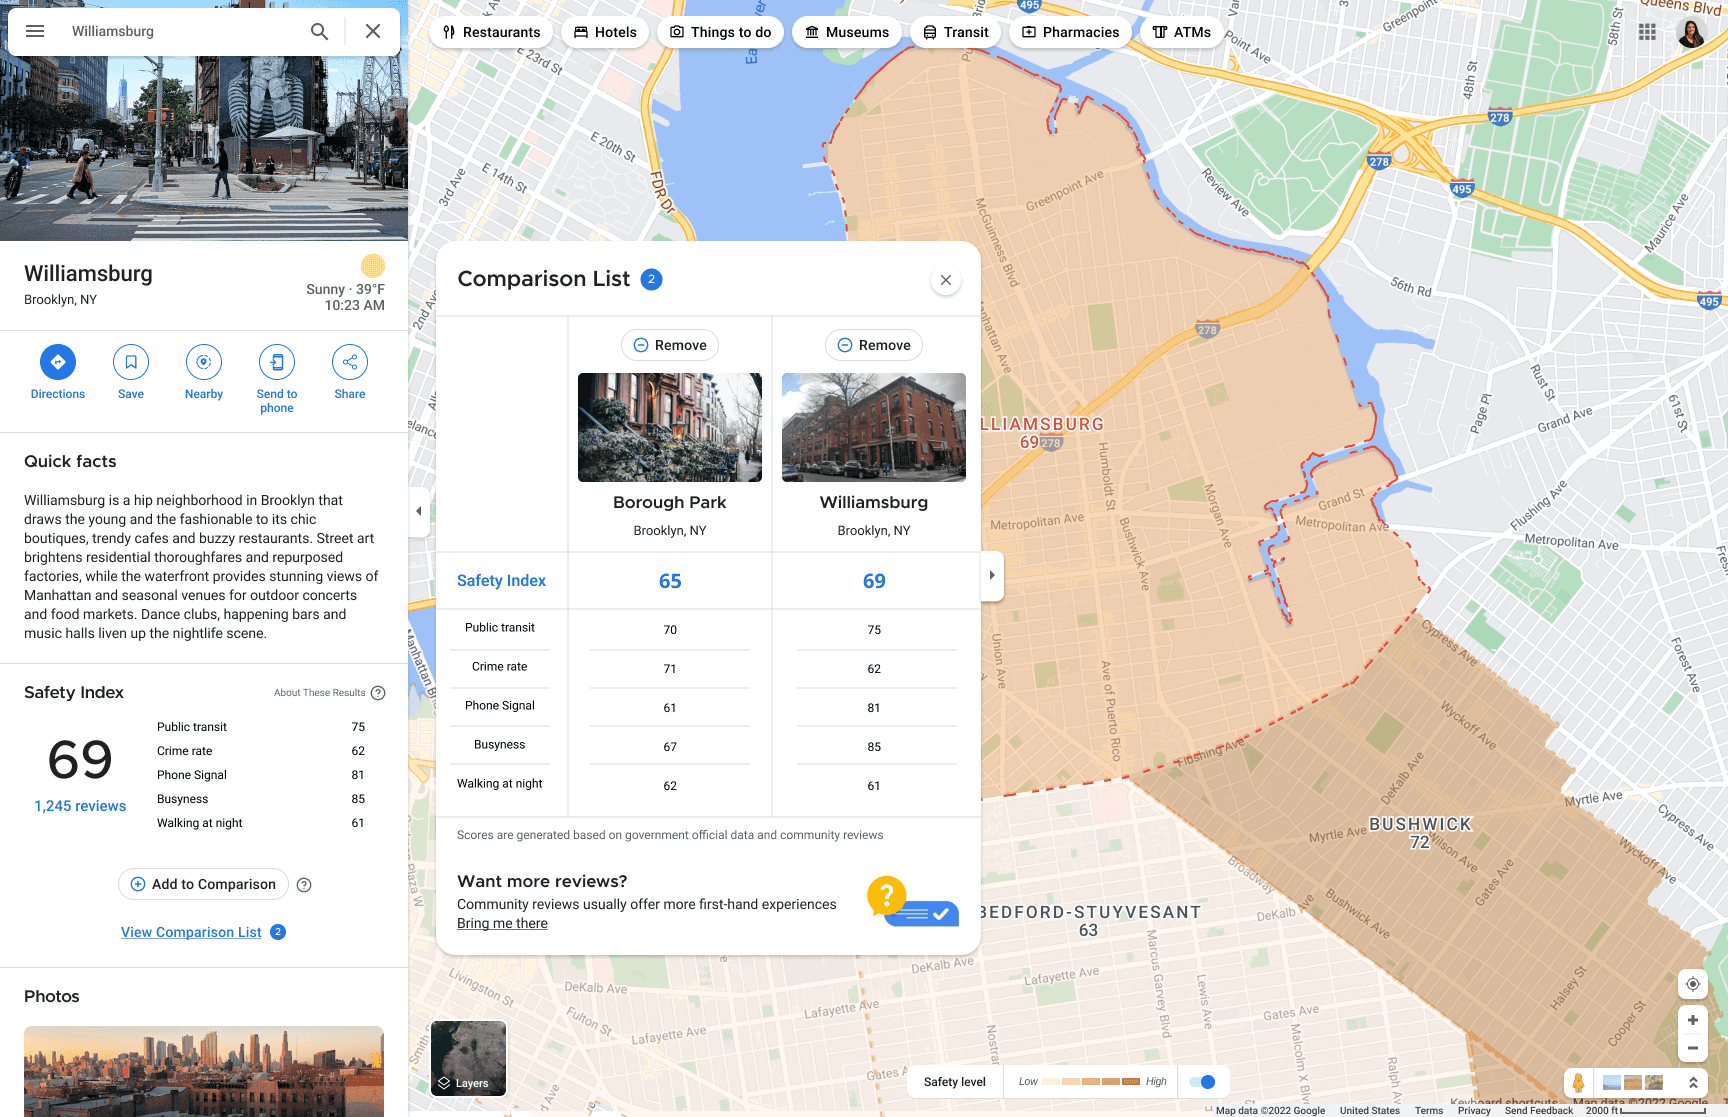The width and height of the screenshot is (1728, 1117).
Task: Zoom in the map with plus
Action: tap(1692, 1020)
